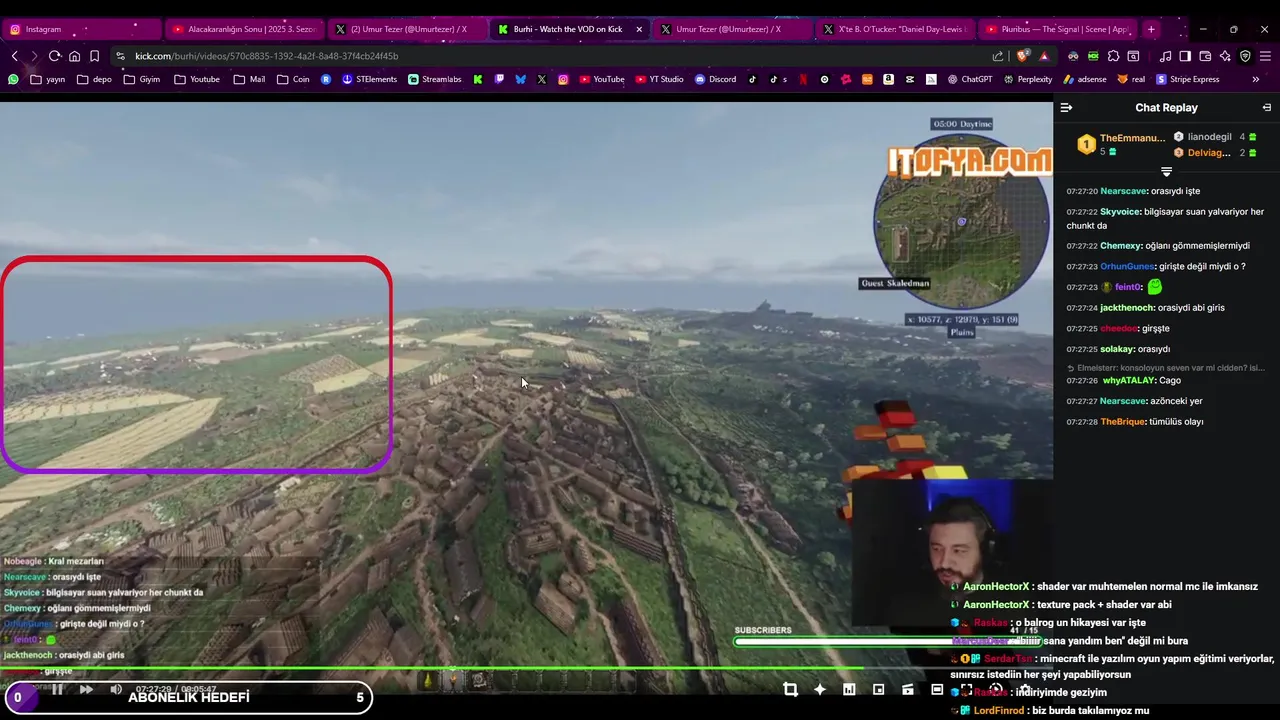1280x720 pixels.
Task: Open the Perplexity bookmark
Action: coord(1027,79)
